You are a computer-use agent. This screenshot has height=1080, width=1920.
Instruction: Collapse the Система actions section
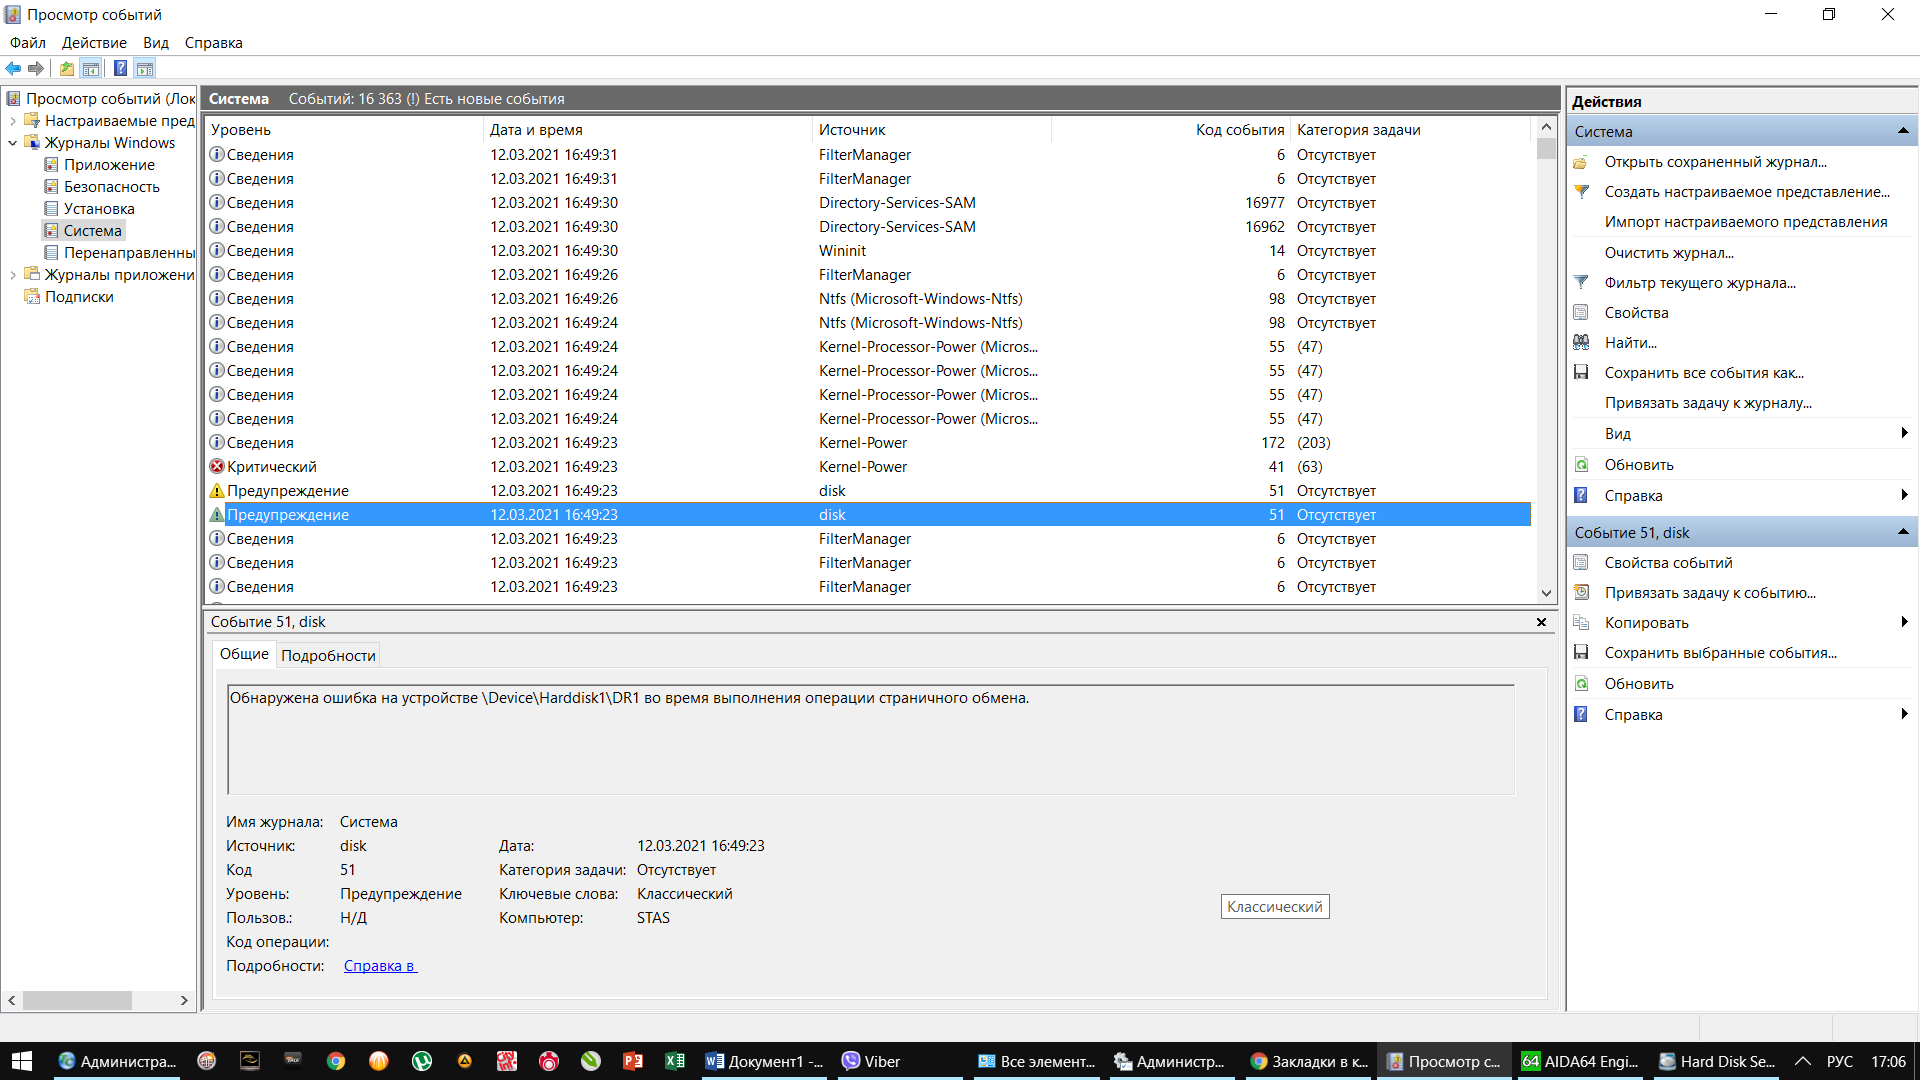pyautogui.click(x=1903, y=131)
